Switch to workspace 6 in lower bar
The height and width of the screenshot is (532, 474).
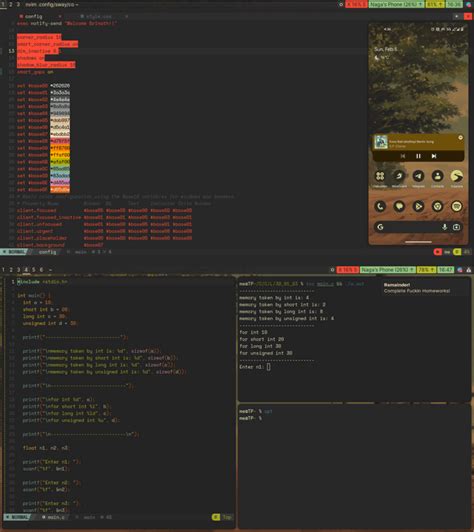(x=41, y=270)
